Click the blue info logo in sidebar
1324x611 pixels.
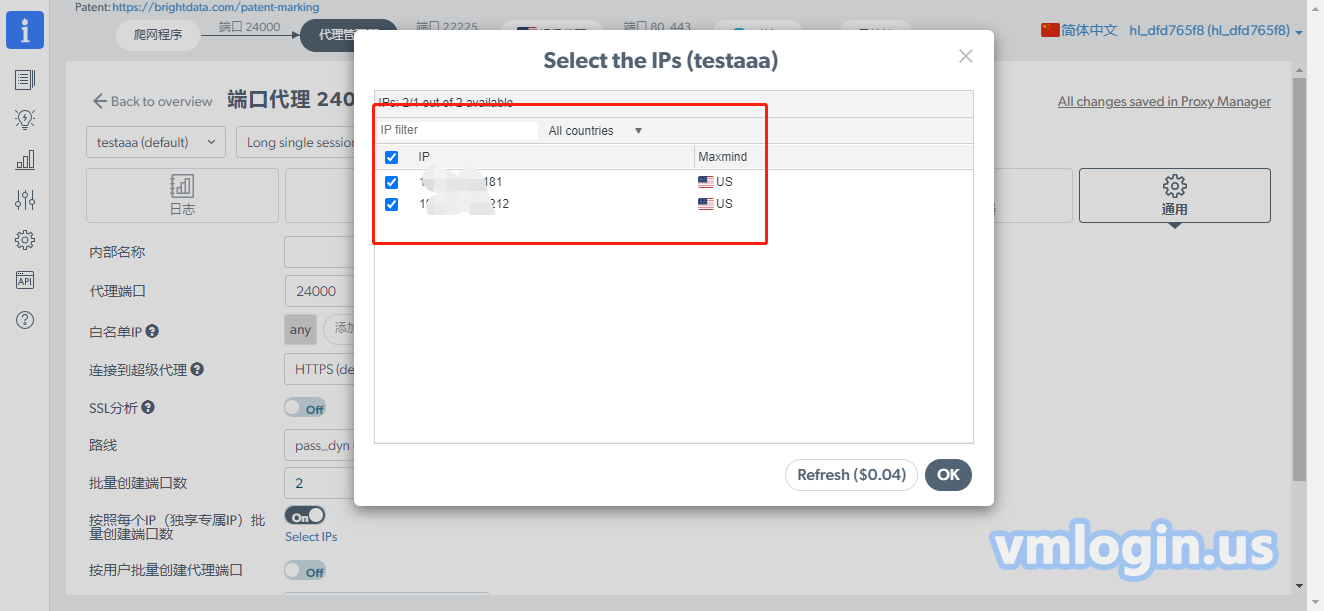(25, 29)
